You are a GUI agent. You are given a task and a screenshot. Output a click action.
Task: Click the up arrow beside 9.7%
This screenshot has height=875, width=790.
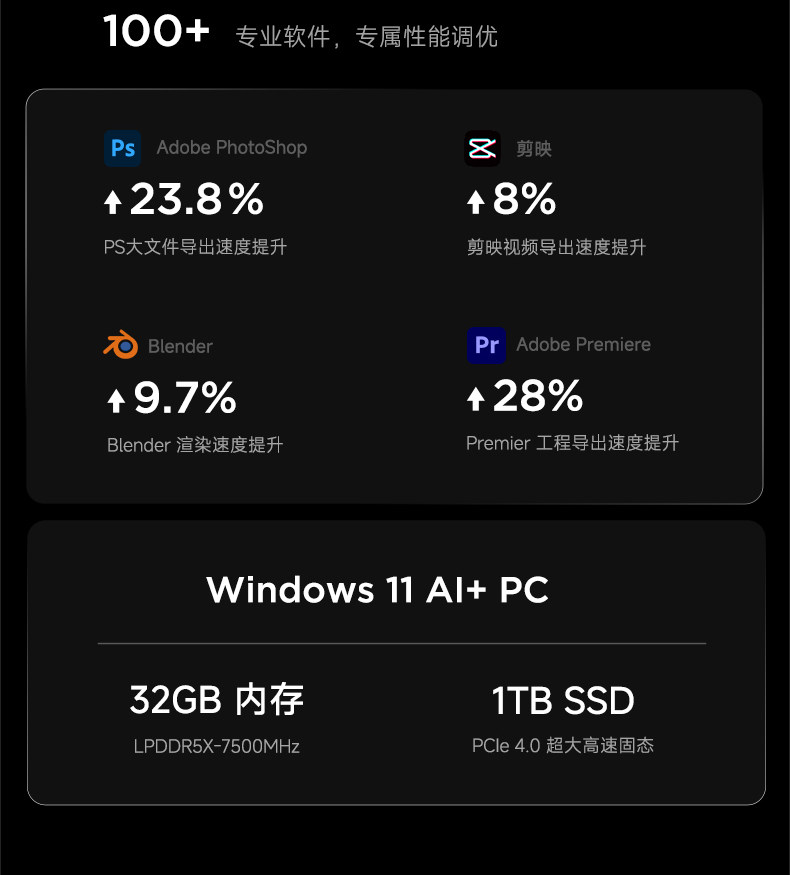coord(116,401)
